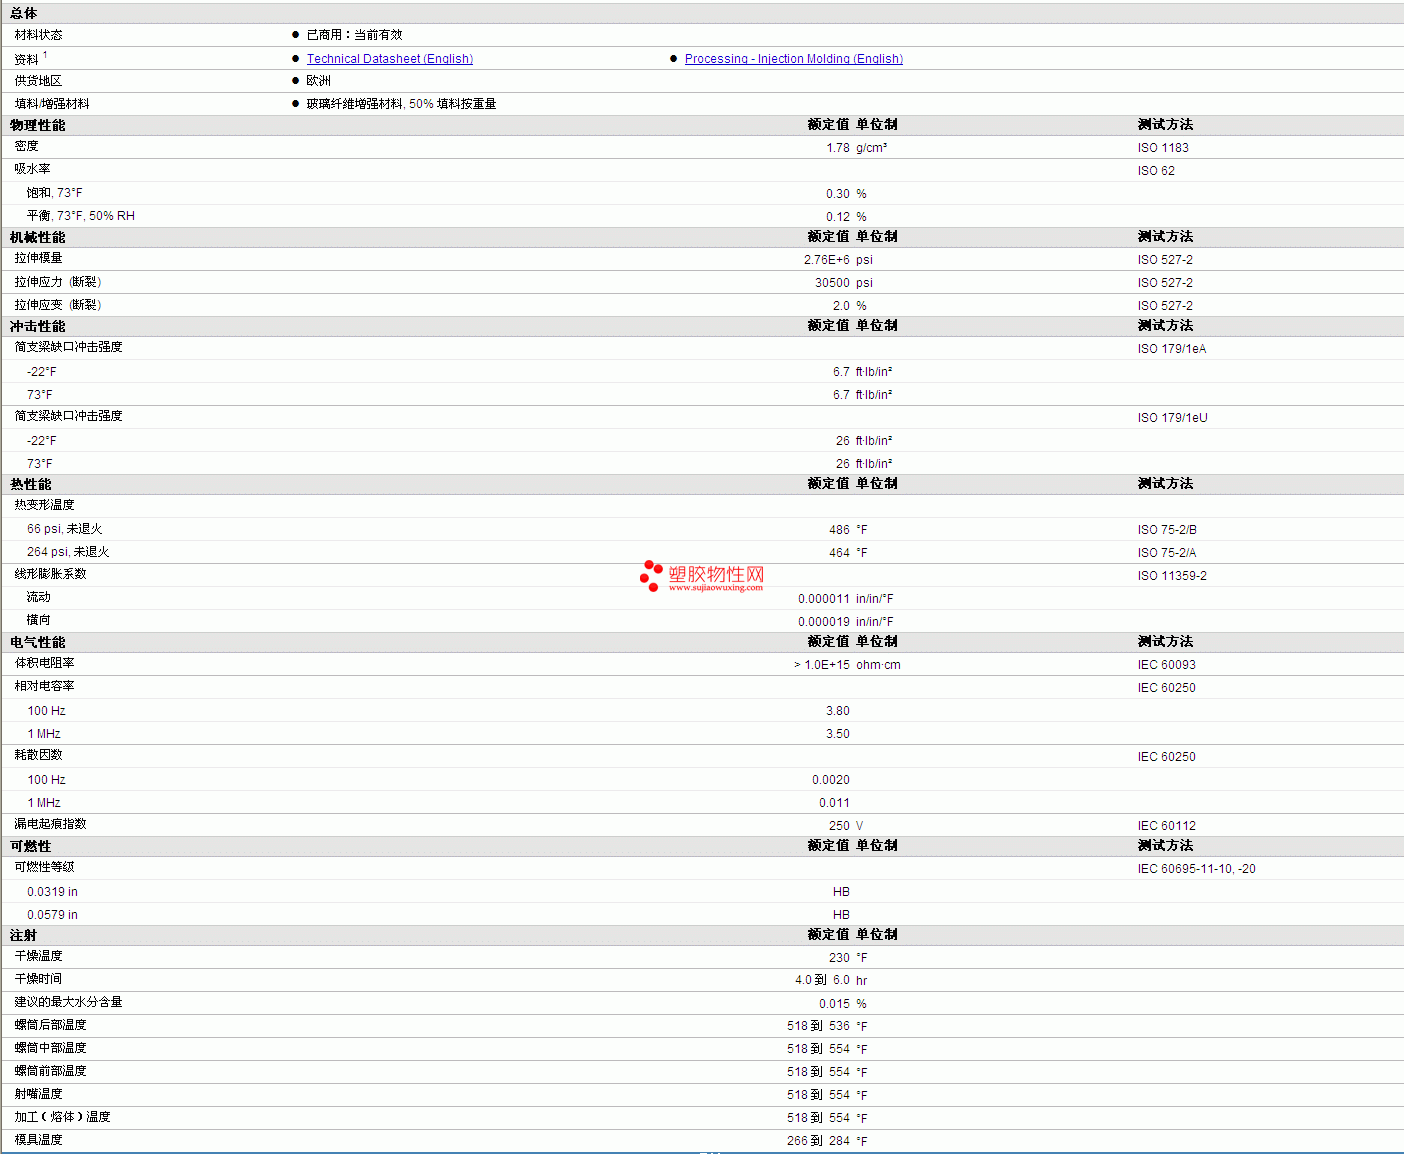Select the 体积电阻率 row label
The image size is (1404, 1154).
point(44,663)
